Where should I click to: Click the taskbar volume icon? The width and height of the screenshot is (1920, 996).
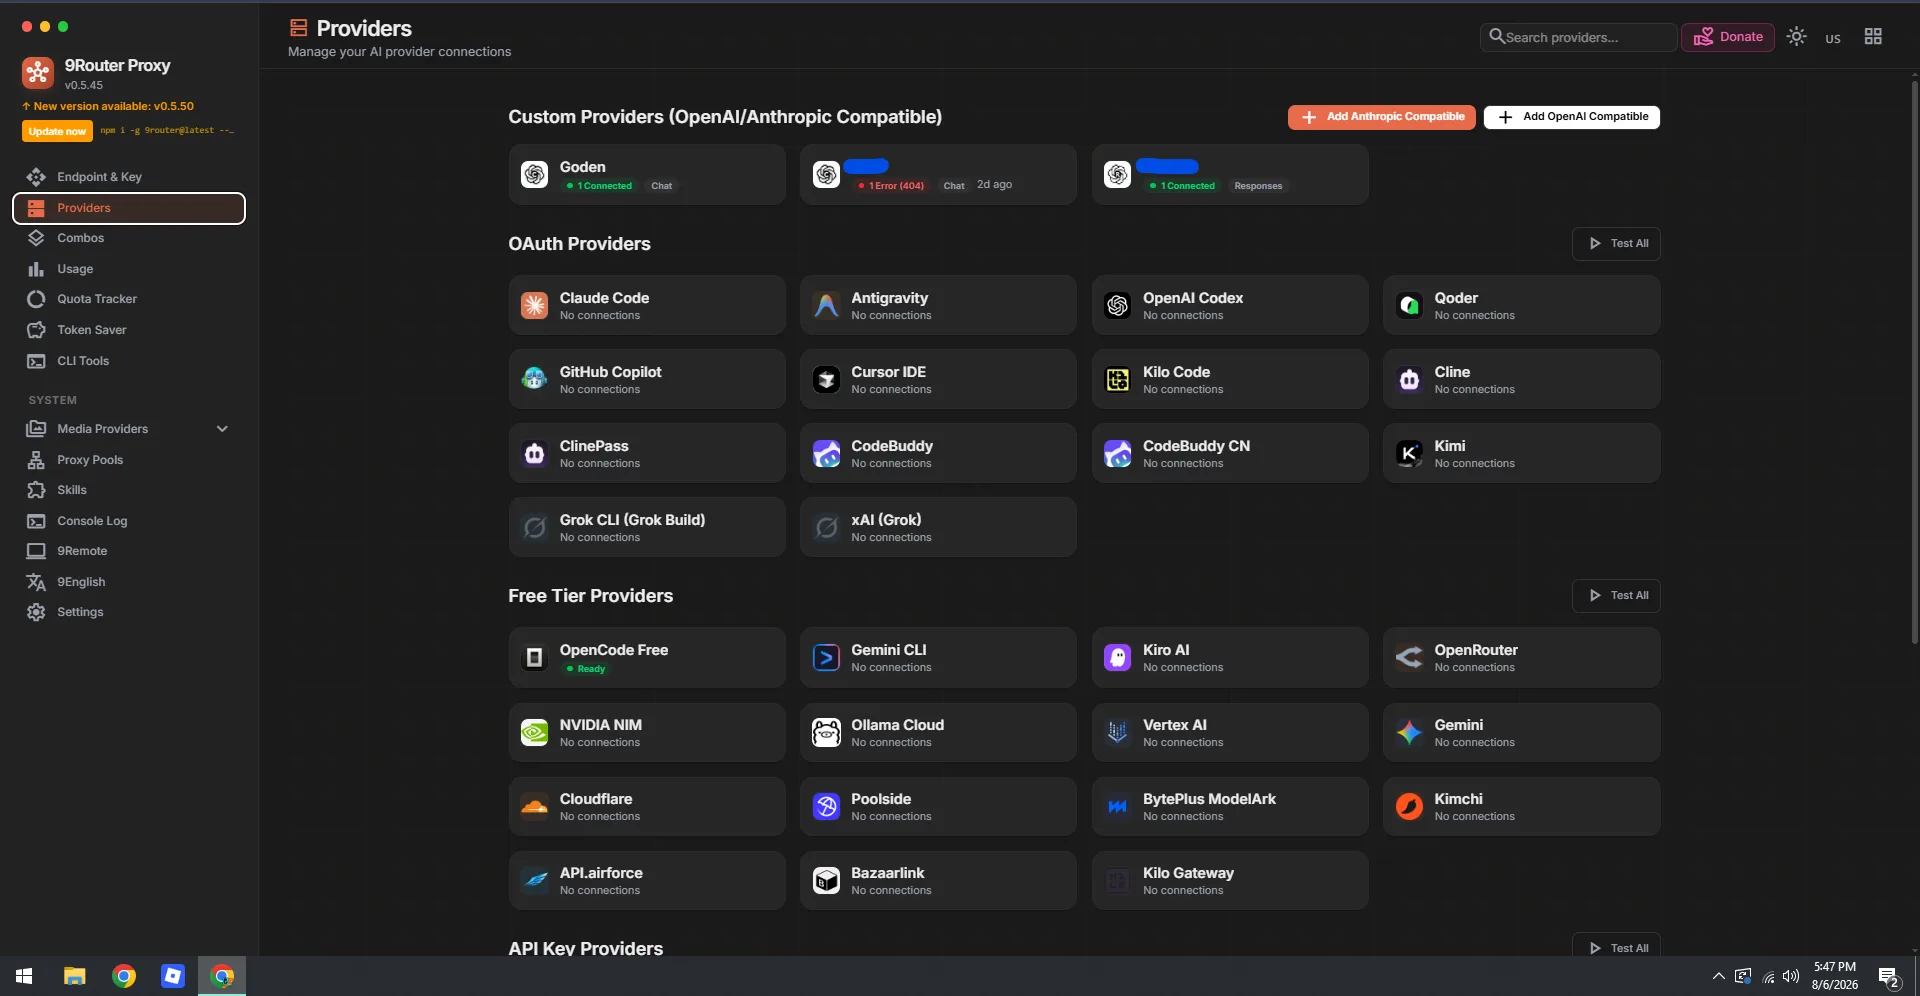[1791, 976]
